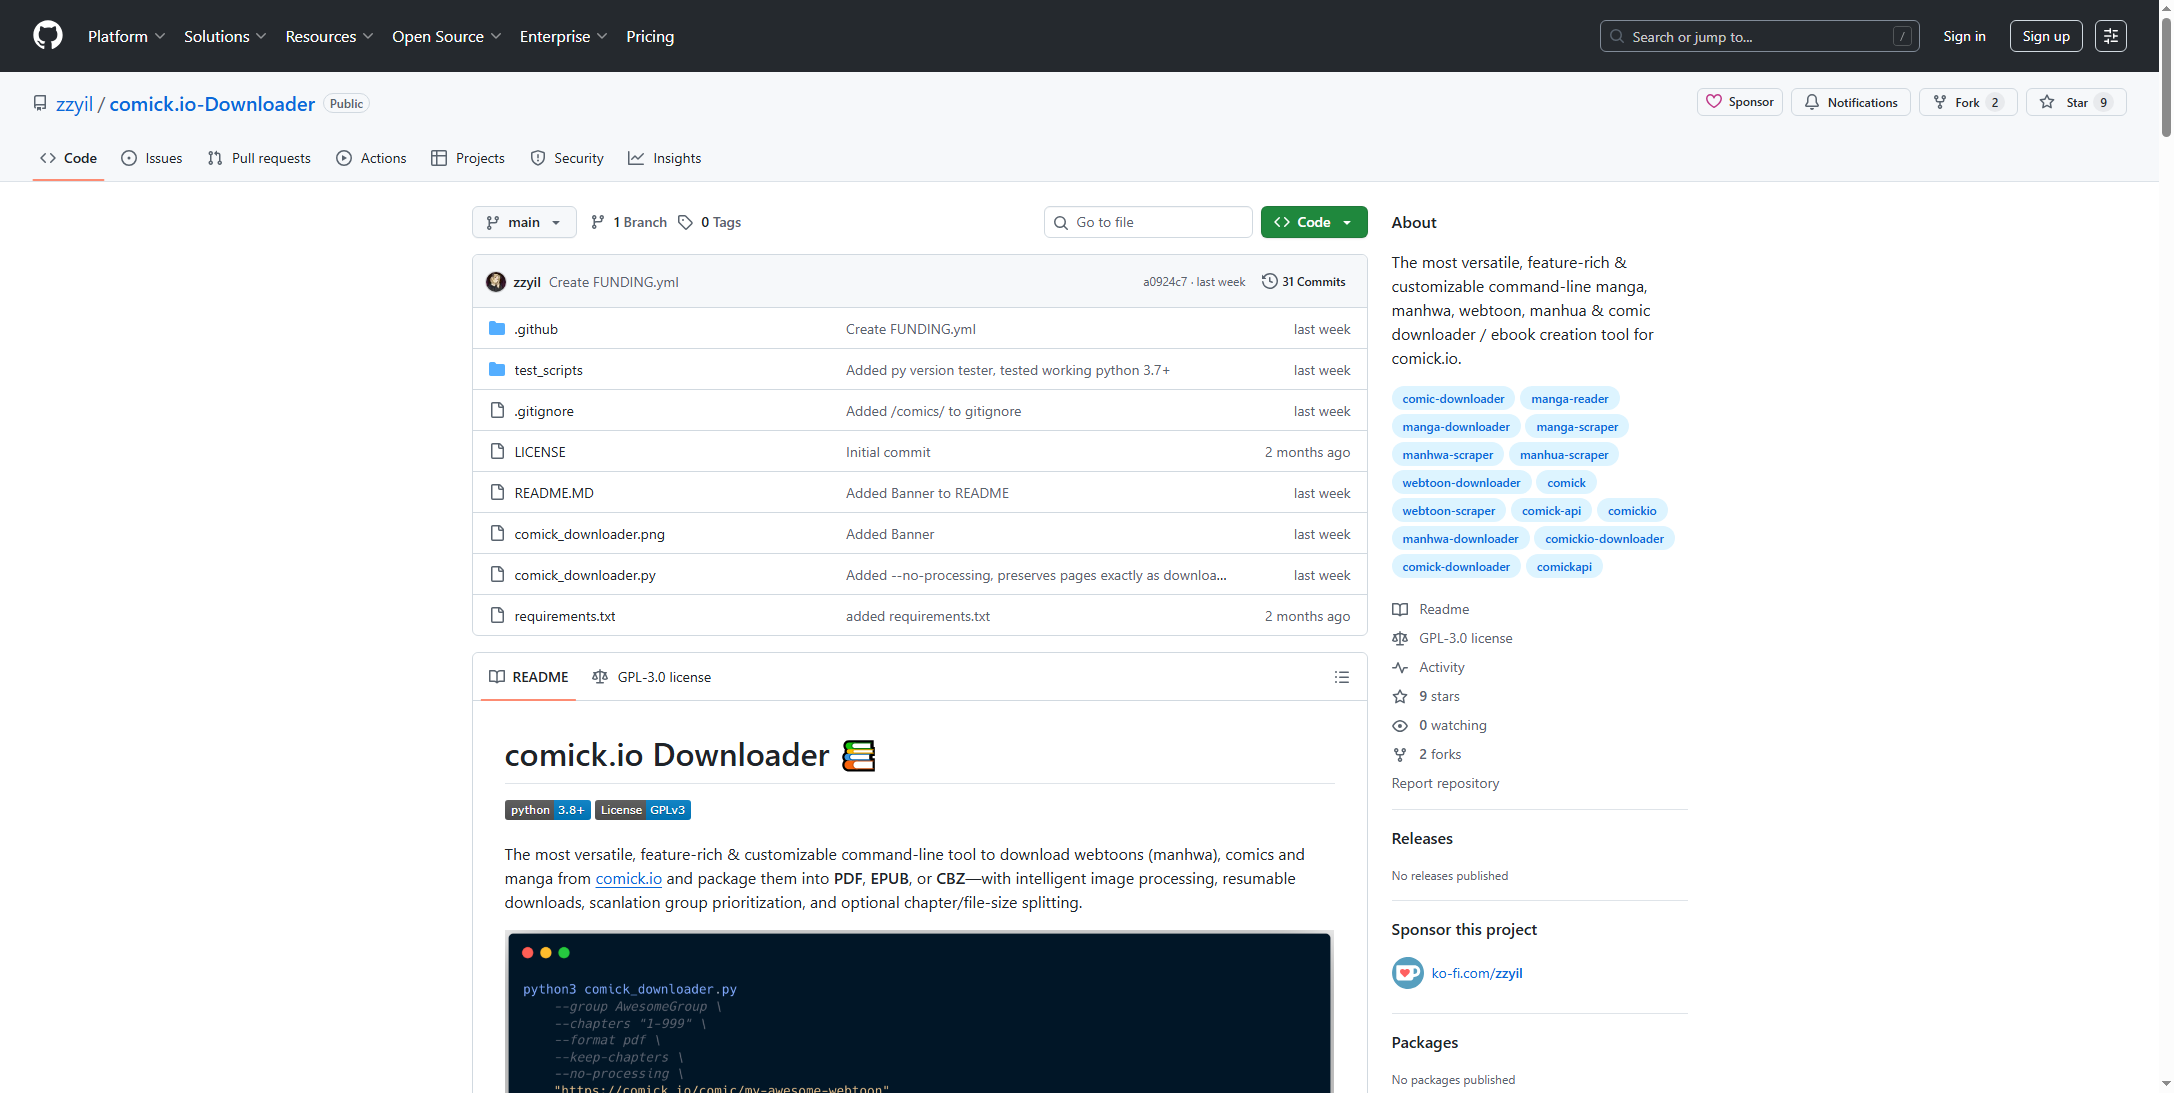The image size is (2174, 1093).
Task: Open commit history clock icon
Action: point(1269,281)
